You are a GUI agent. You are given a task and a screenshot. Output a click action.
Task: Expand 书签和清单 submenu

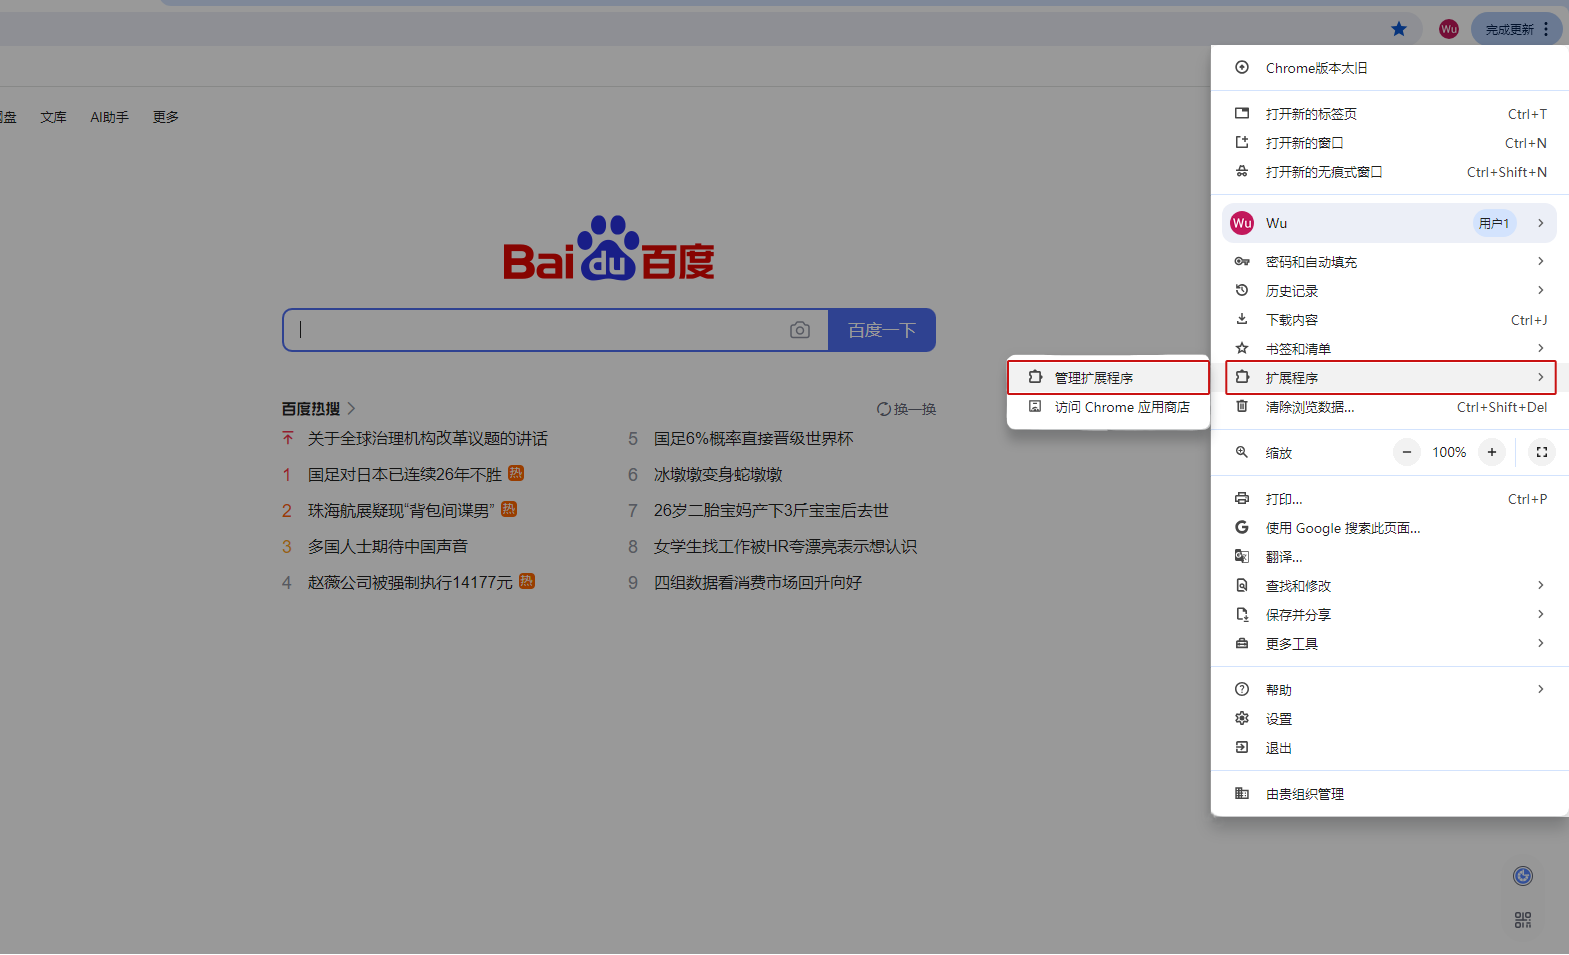coord(1390,349)
